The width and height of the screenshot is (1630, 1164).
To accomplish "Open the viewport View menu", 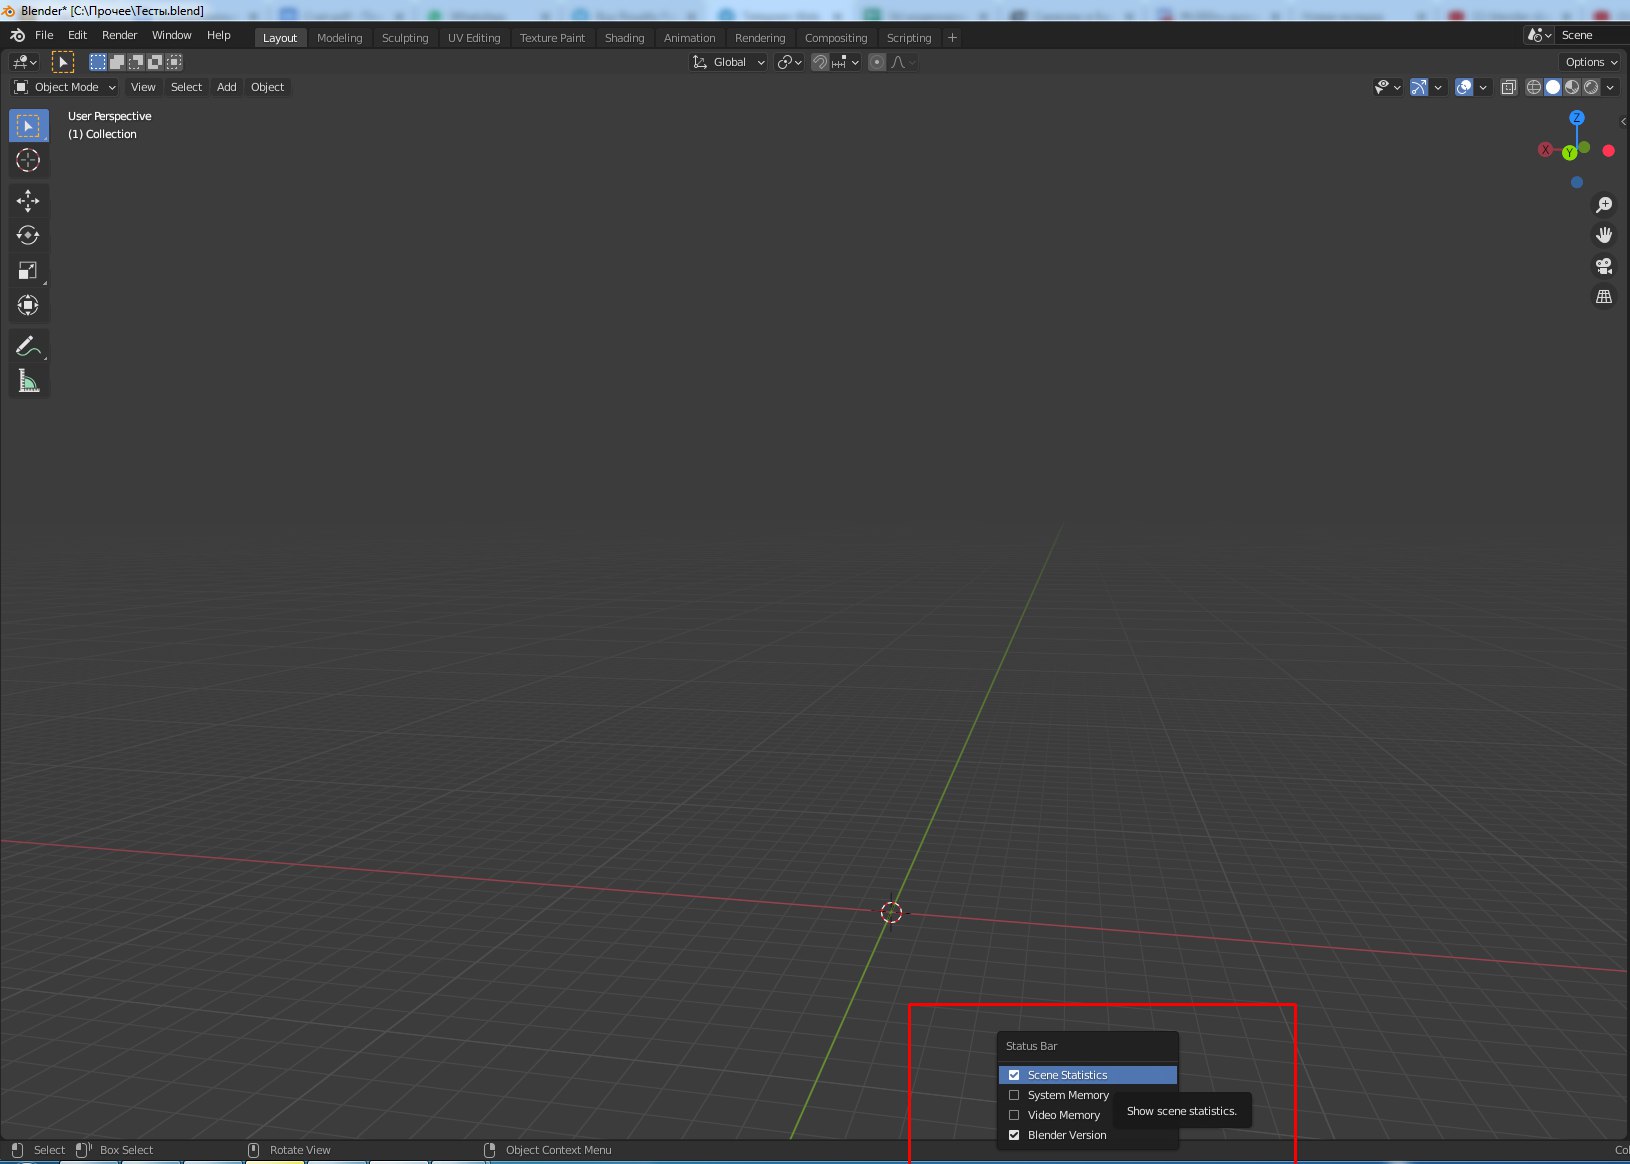I will (143, 87).
